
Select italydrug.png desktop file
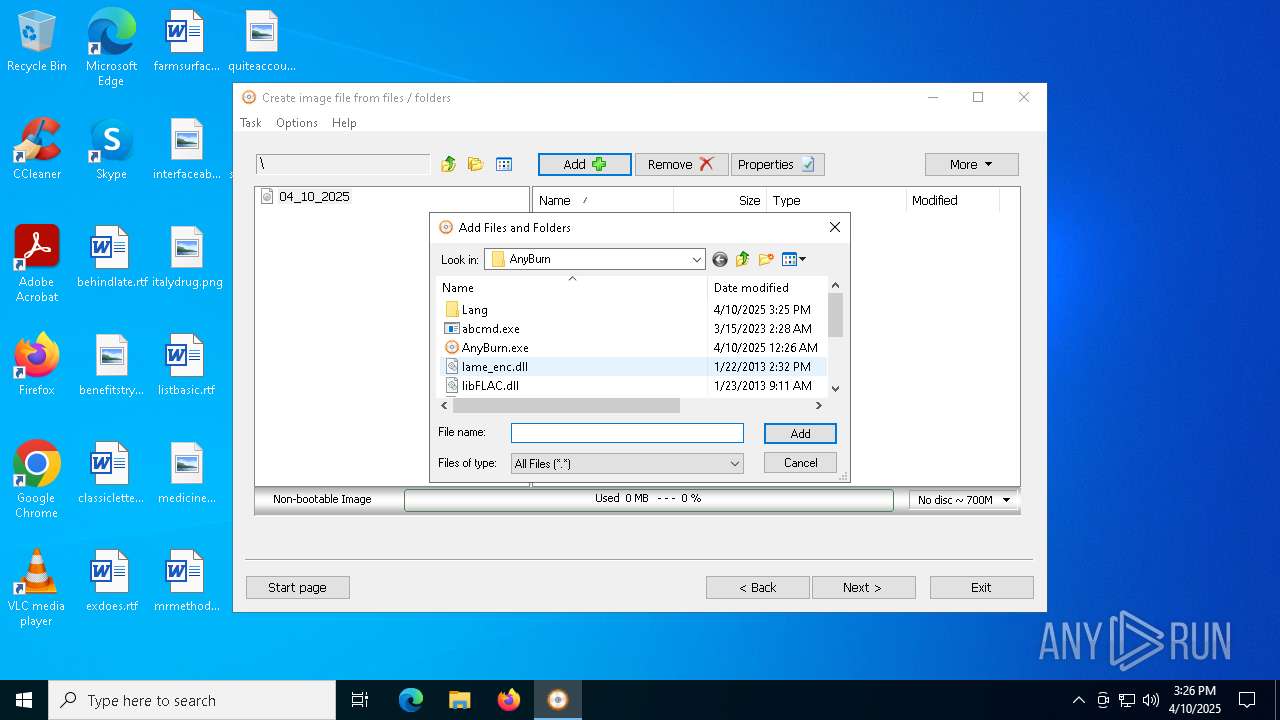(187, 257)
